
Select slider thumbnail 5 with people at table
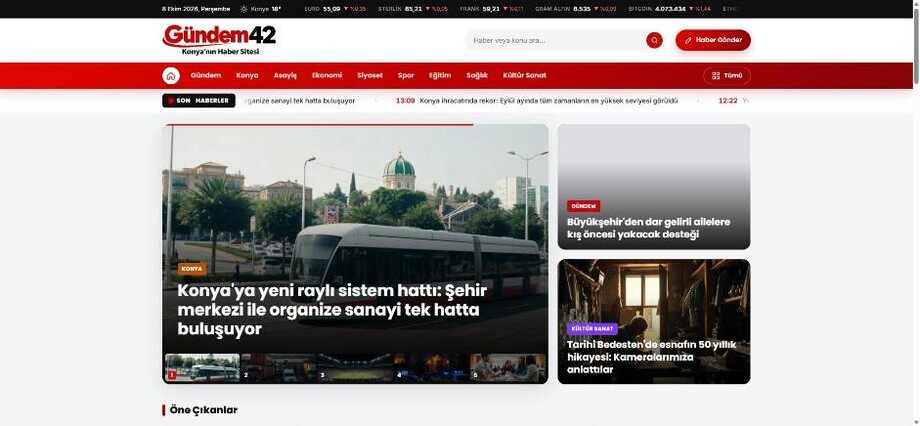pyautogui.click(x=508, y=368)
